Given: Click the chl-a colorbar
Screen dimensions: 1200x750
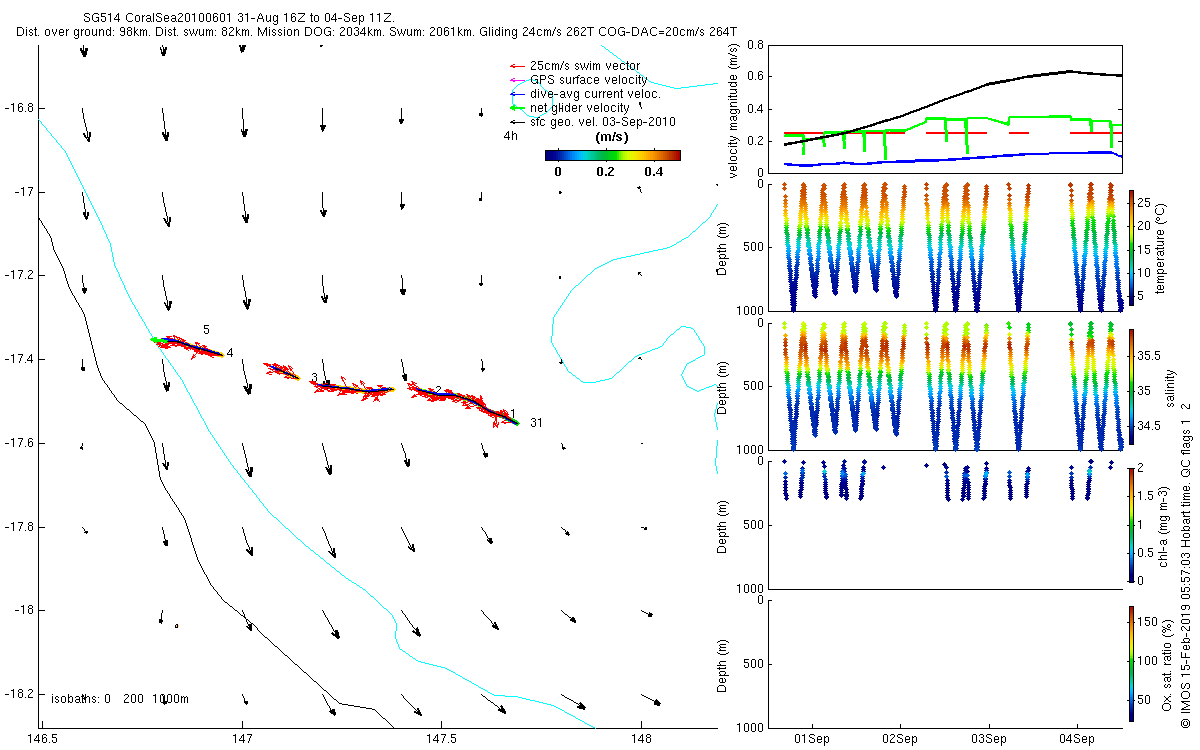Looking at the screenshot, I should point(1131,524).
